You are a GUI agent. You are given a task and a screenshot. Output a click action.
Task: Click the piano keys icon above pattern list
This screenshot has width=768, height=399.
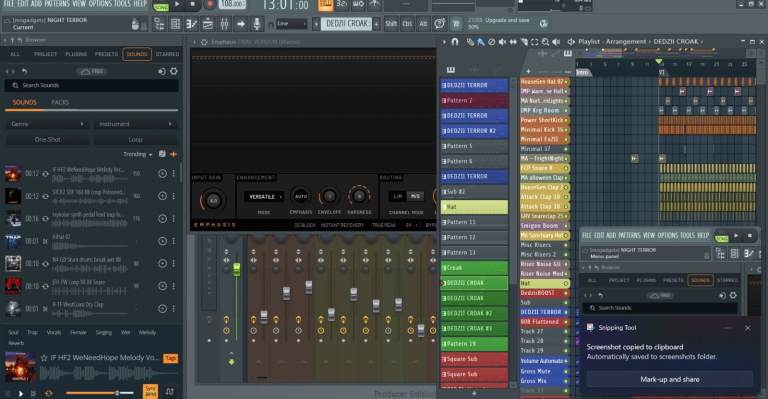coord(451,70)
